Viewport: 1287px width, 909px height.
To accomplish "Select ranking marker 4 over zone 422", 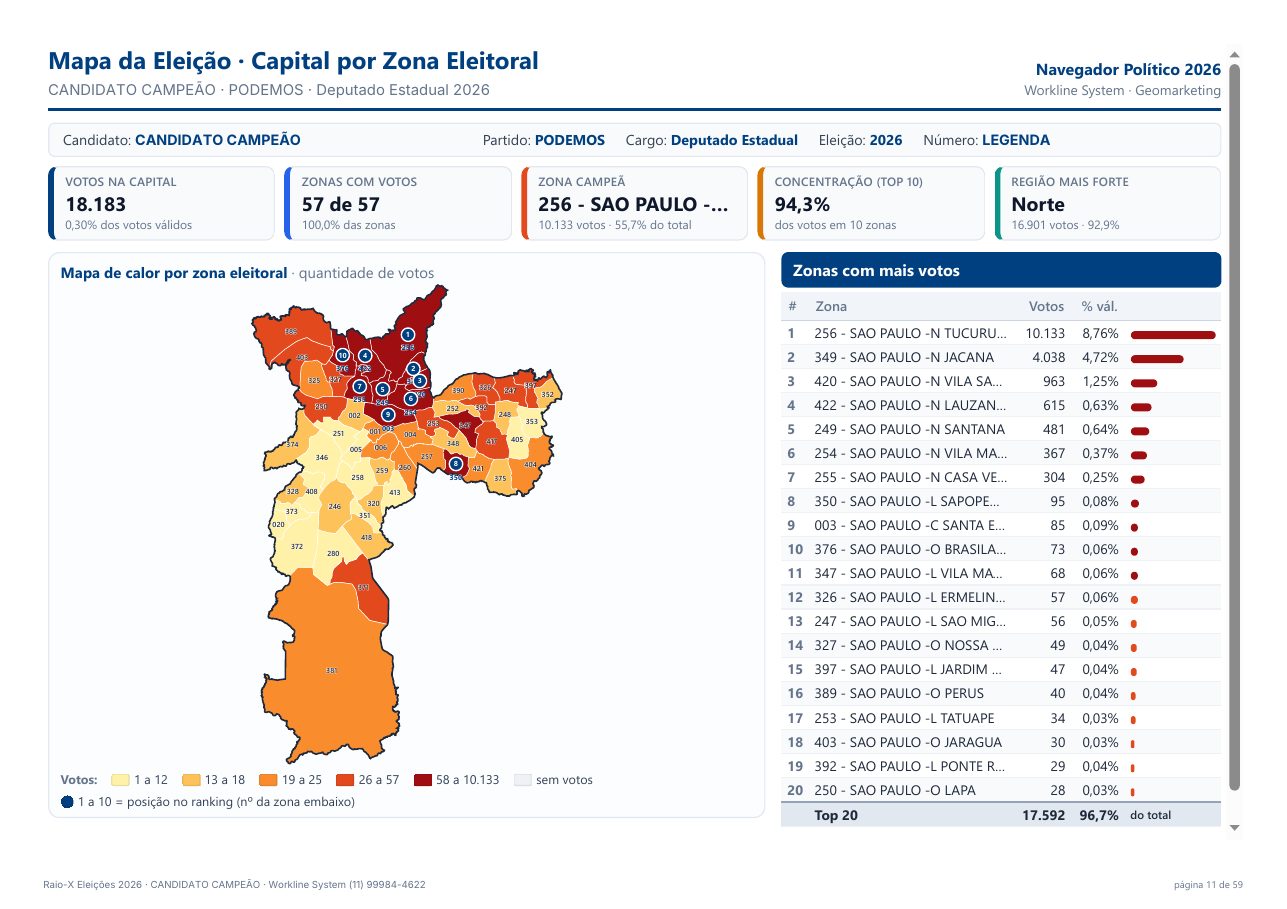I will (365, 355).
